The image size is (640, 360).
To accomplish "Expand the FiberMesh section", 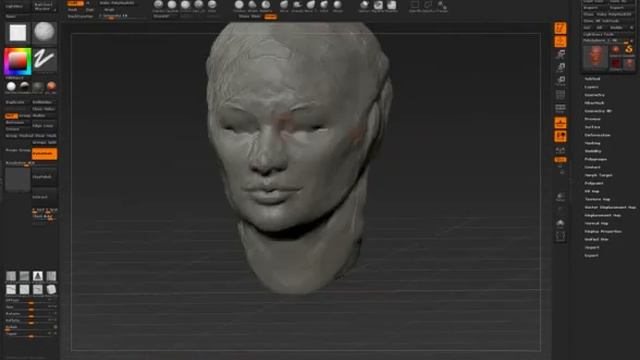I will 594,103.
